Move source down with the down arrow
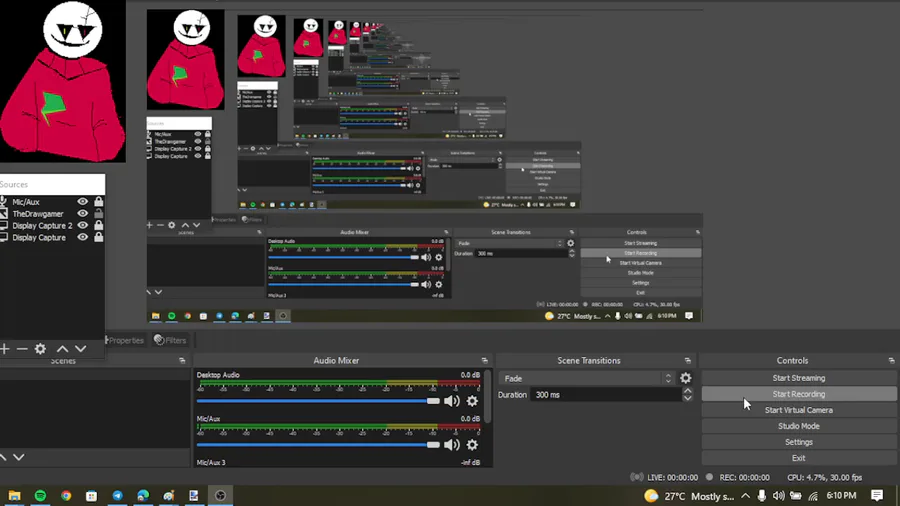This screenshot has width=900, height=506. point(81,349)
